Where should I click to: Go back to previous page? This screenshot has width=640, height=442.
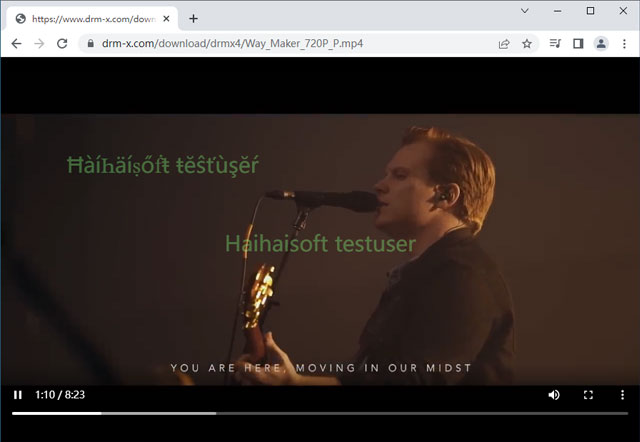(x=16, y=43)
